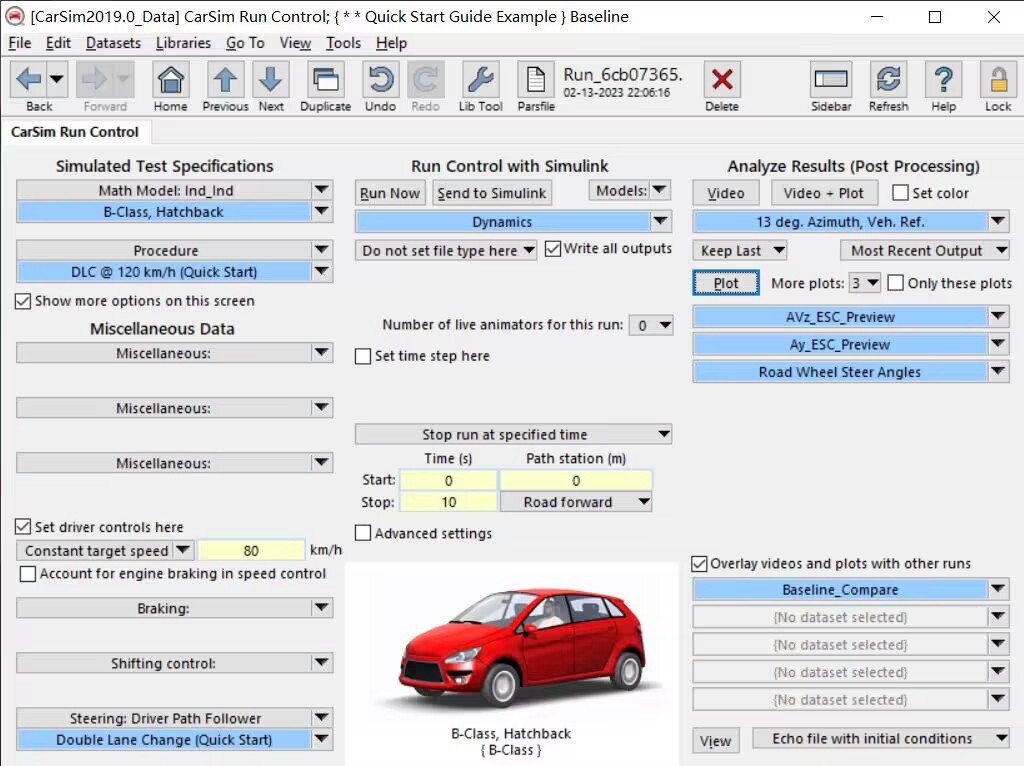Viewport: 1024px width, 766px height.
Task: Click the Stop time field showing 10
Action: coord(449,502)
